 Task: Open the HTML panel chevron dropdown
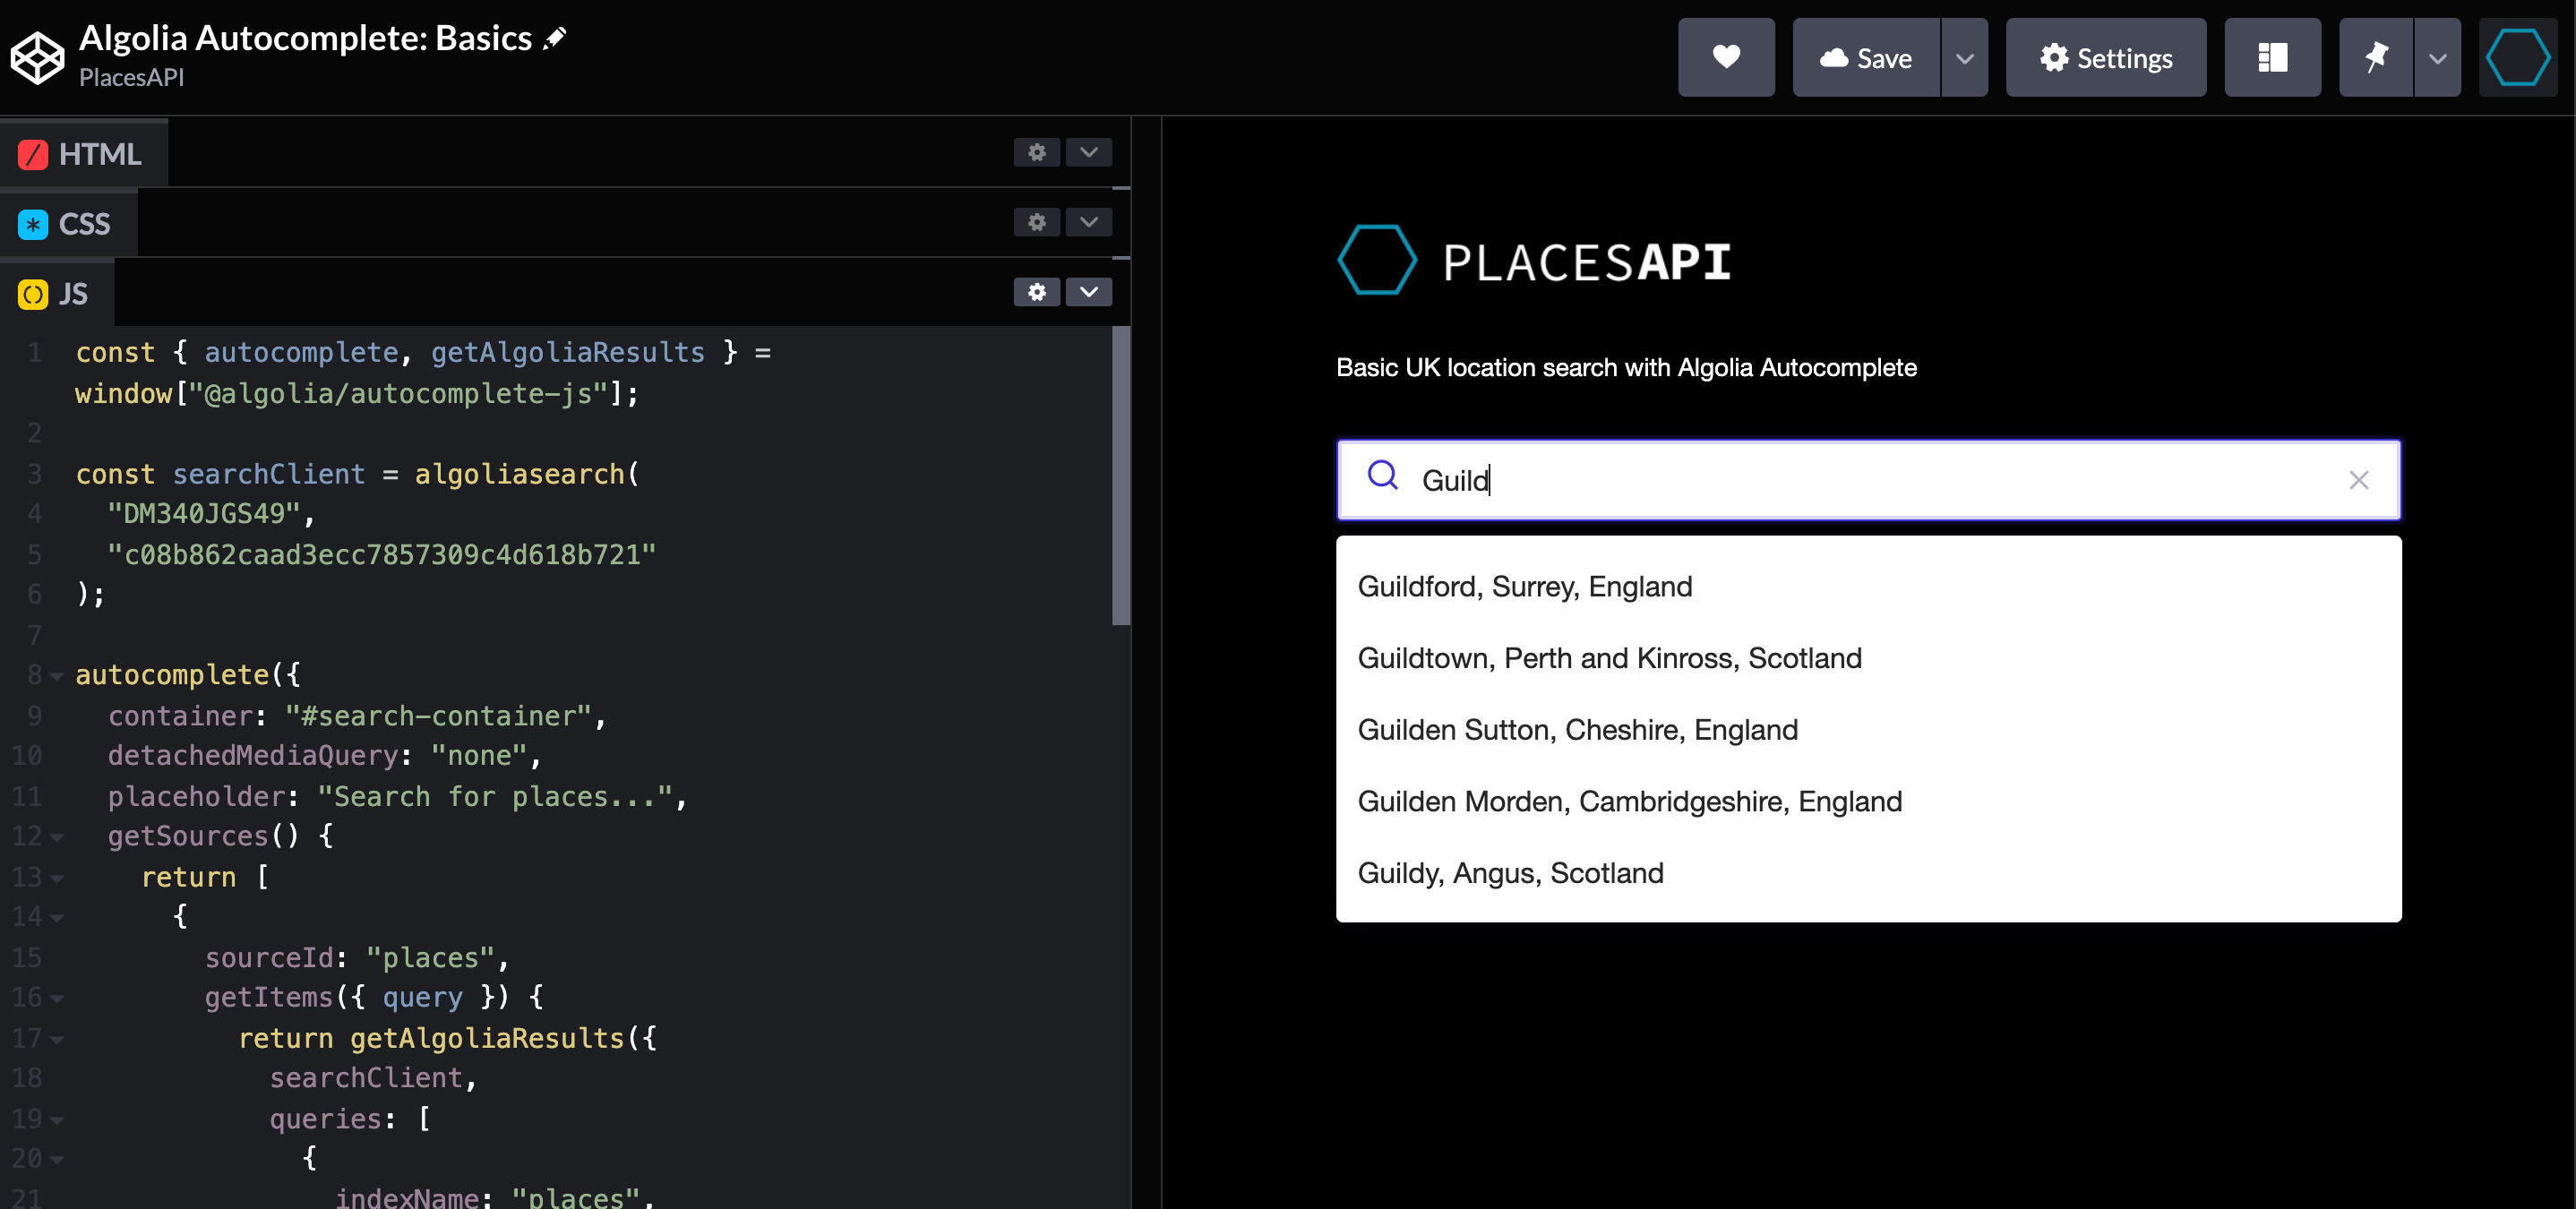pos(1088,152)
